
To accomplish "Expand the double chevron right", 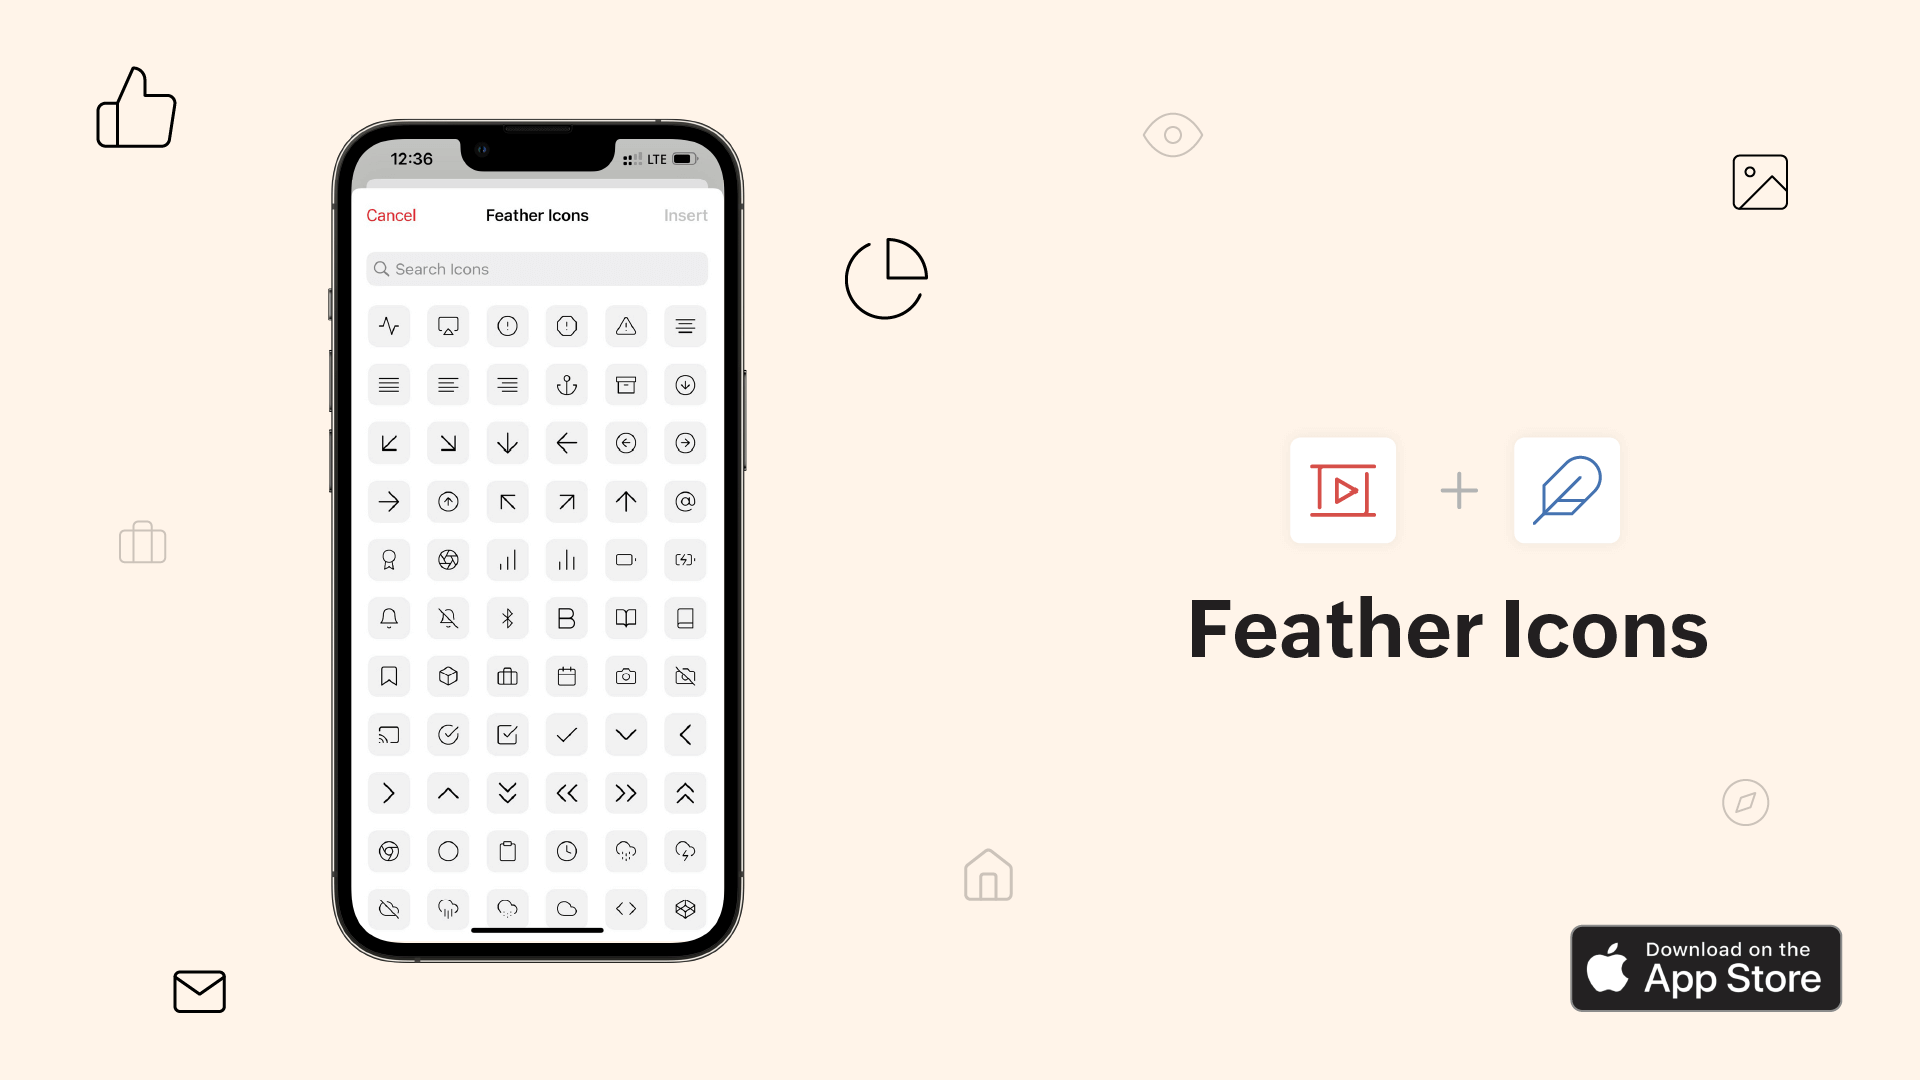I will click(x=626, y=793).
